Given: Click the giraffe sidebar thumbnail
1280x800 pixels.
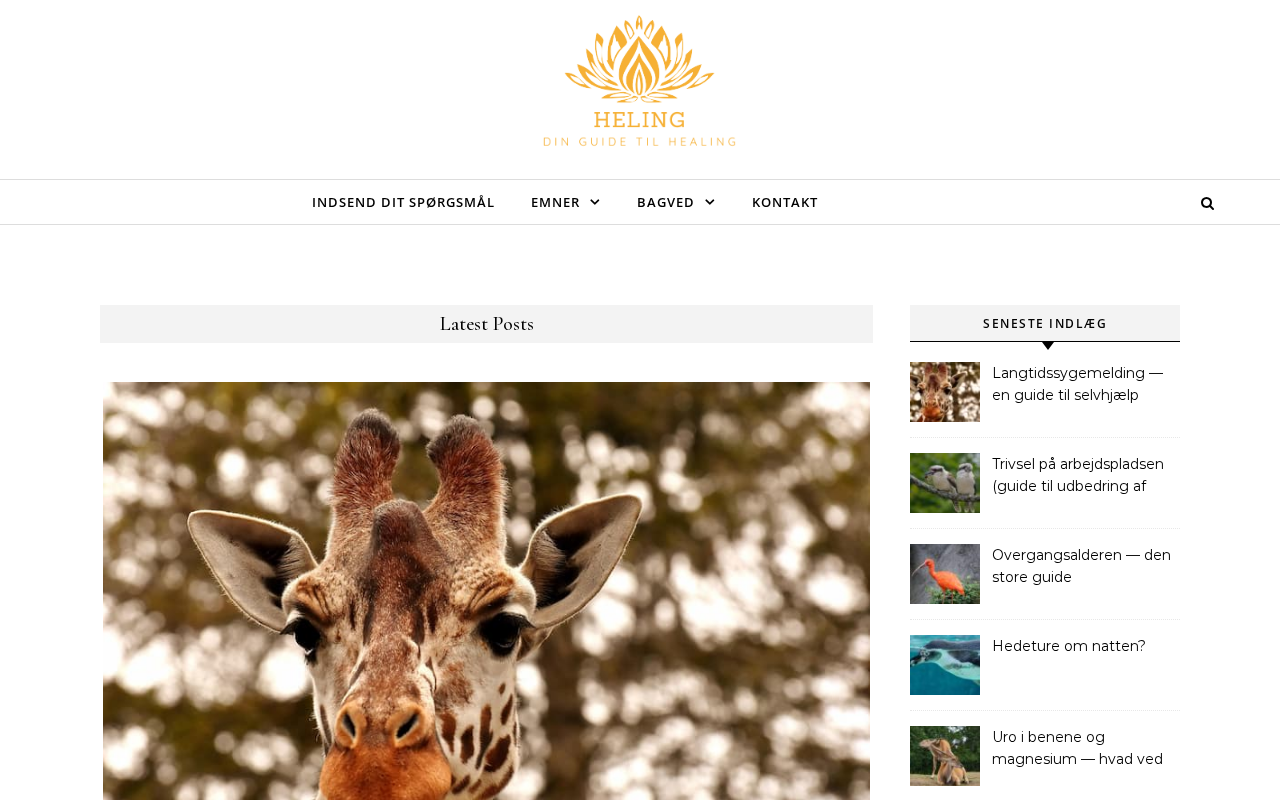Looking at the screenshot, I should [x=945, y=392].
